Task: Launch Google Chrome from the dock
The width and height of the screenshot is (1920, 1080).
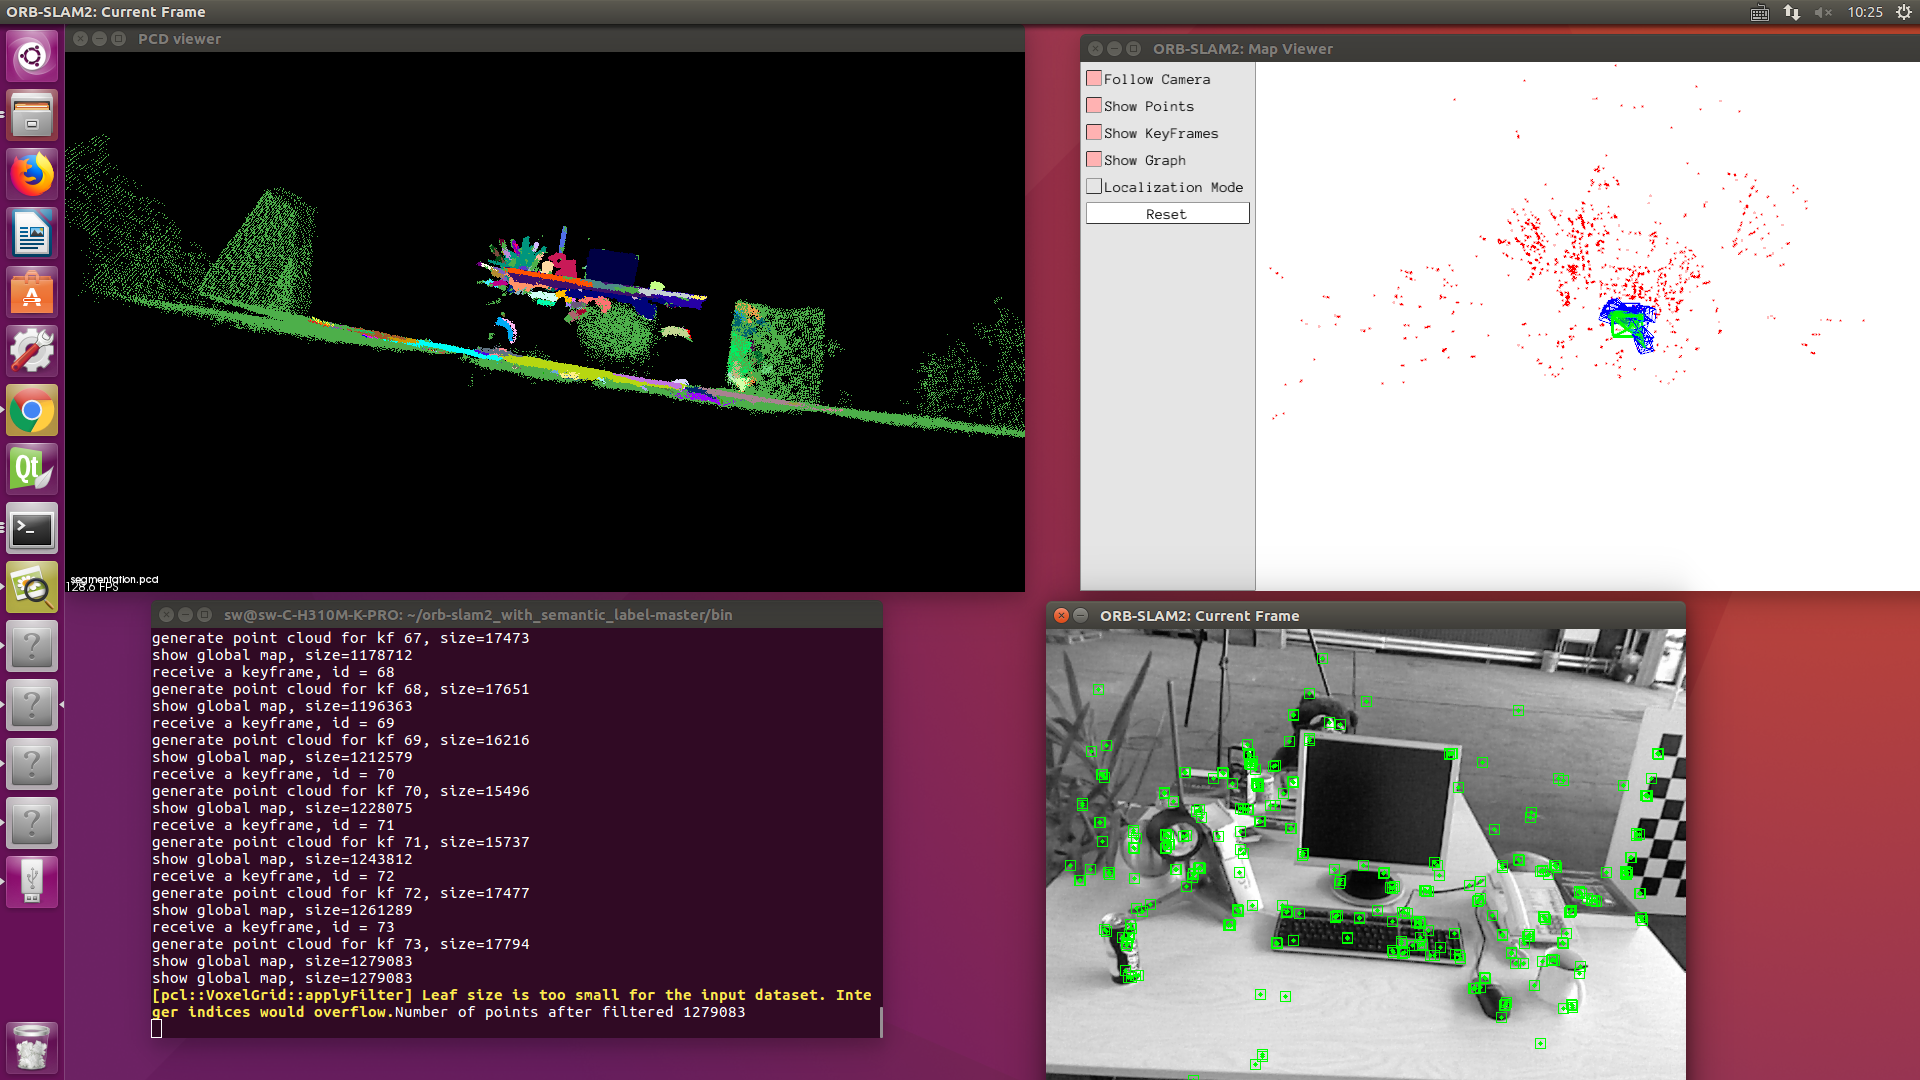Action: pyautogui.click(x=32, y=410)
